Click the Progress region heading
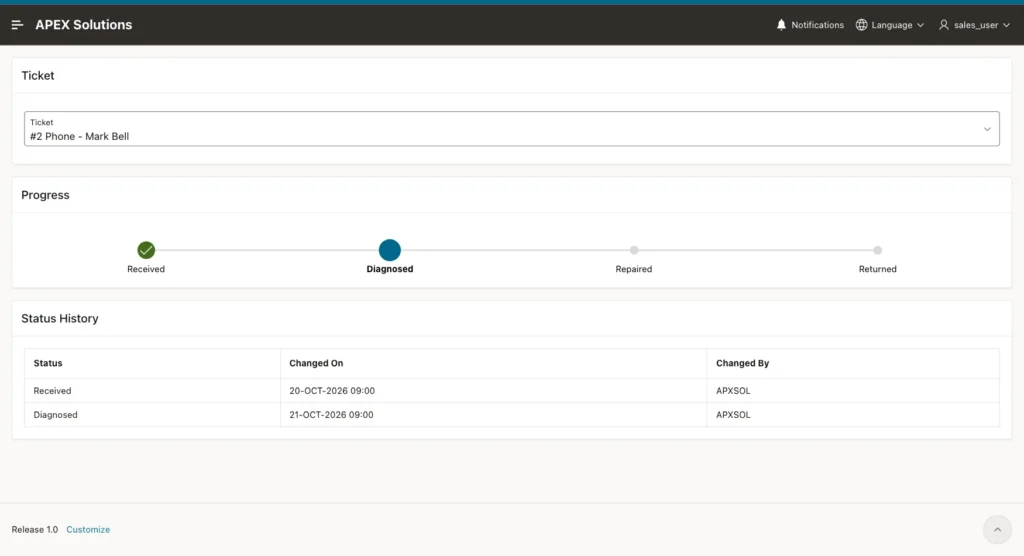 click(45, 195)
